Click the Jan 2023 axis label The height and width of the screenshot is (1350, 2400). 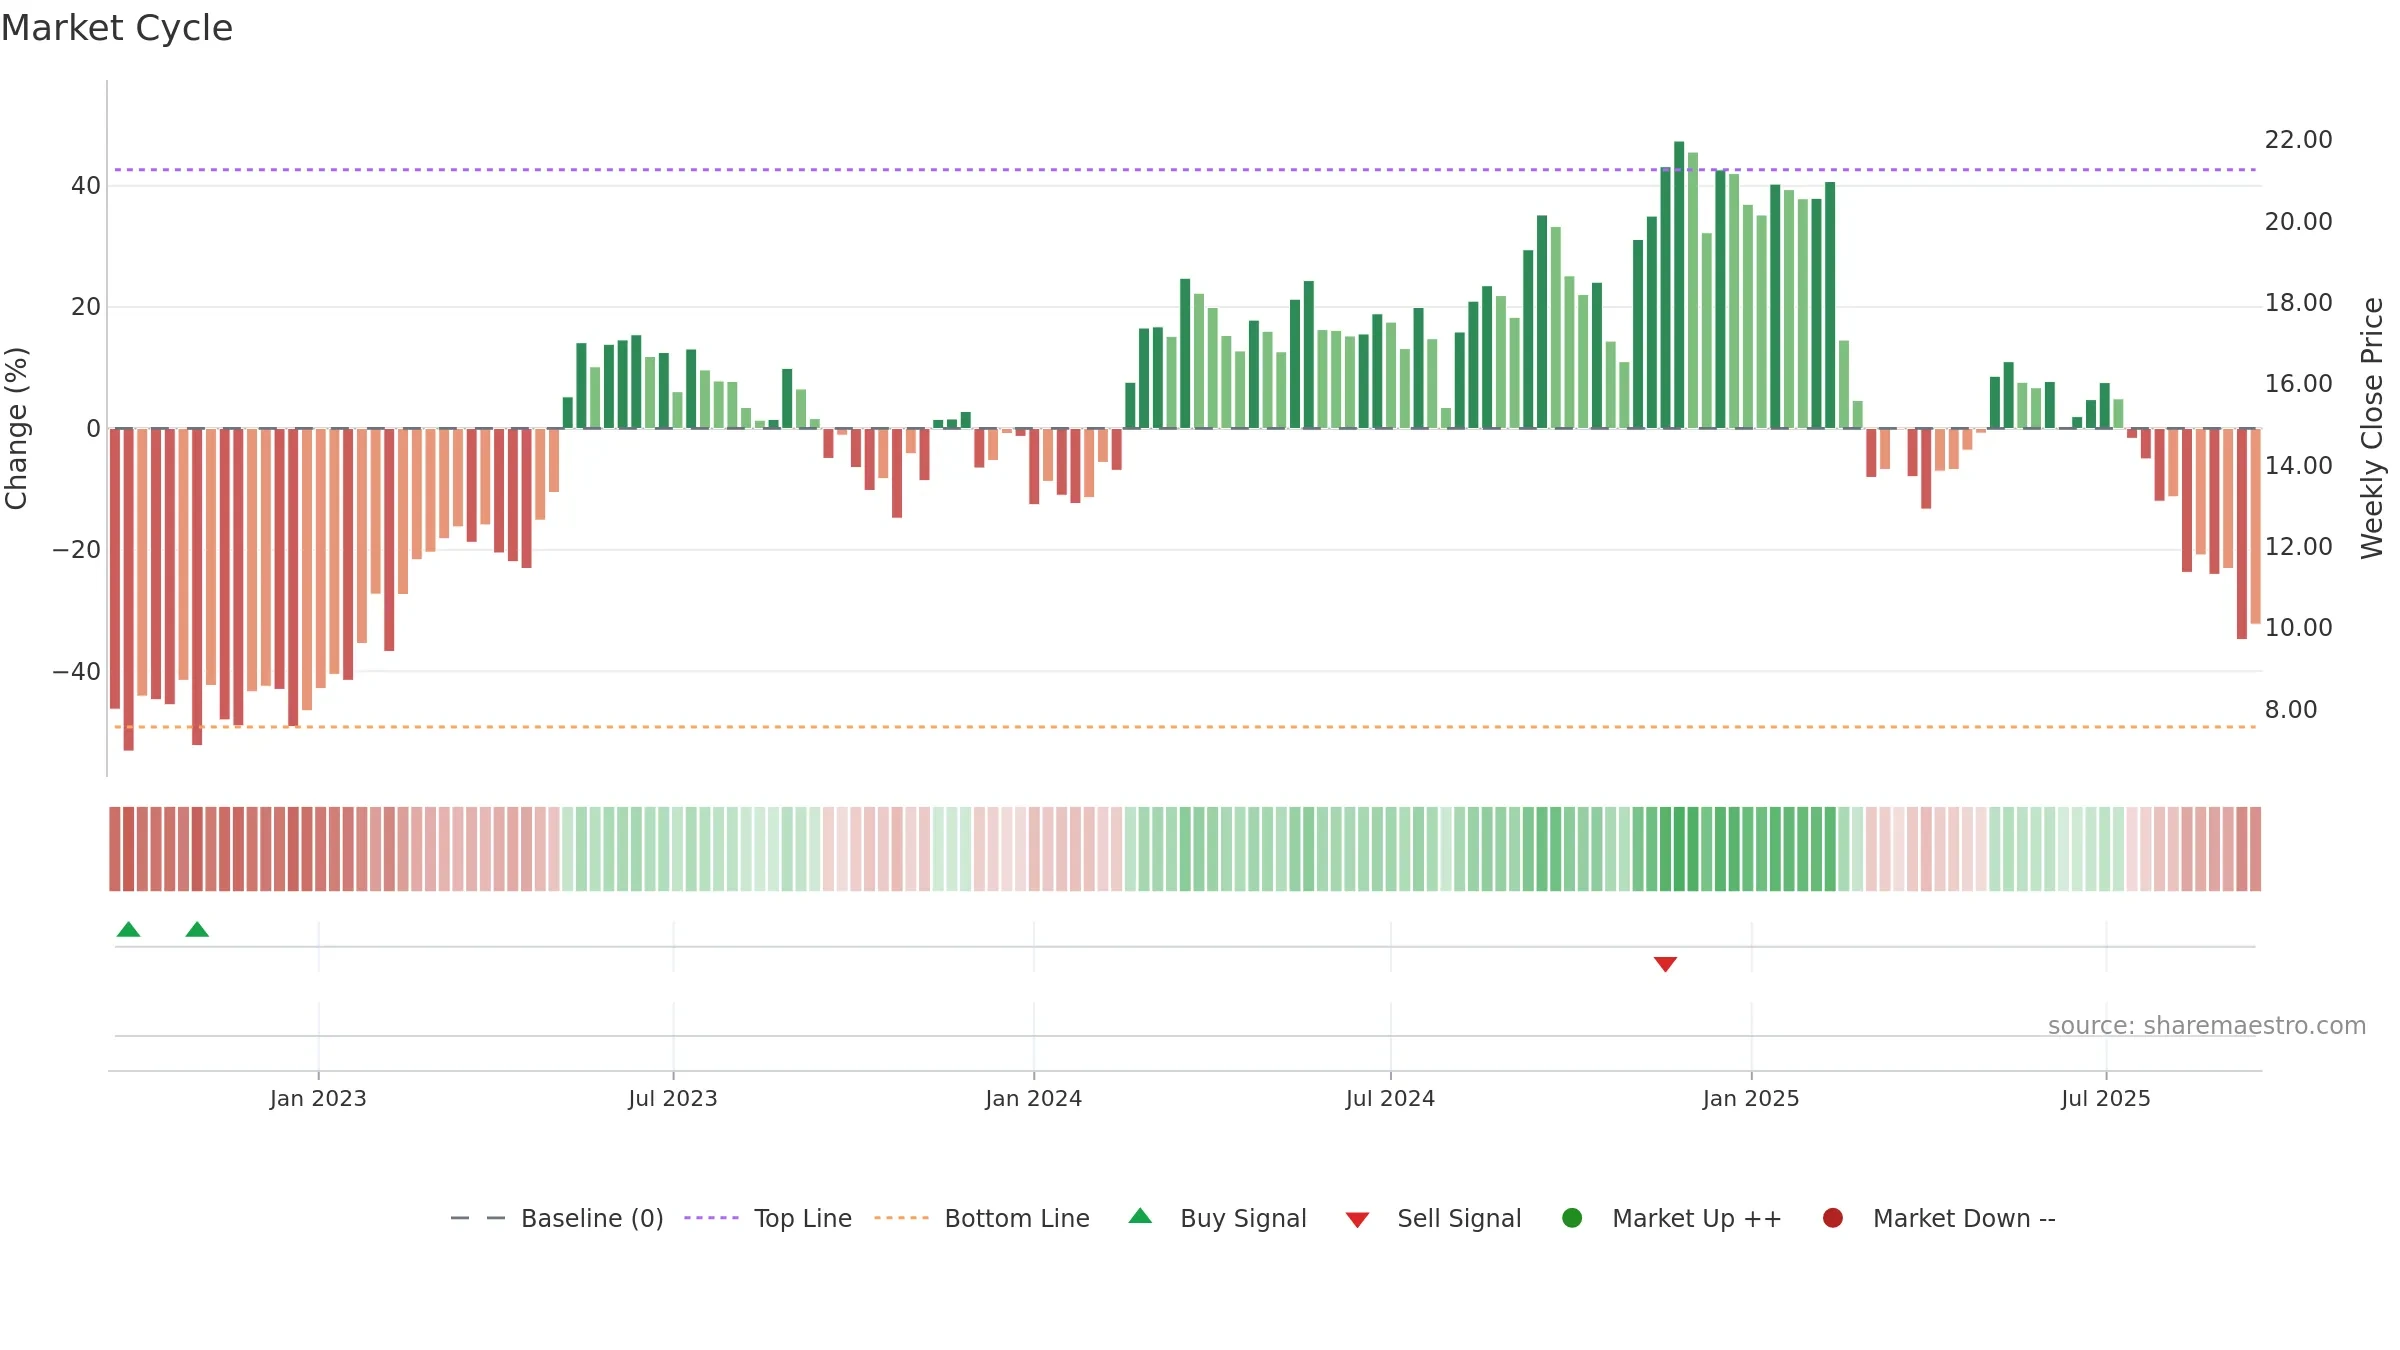318,1099
